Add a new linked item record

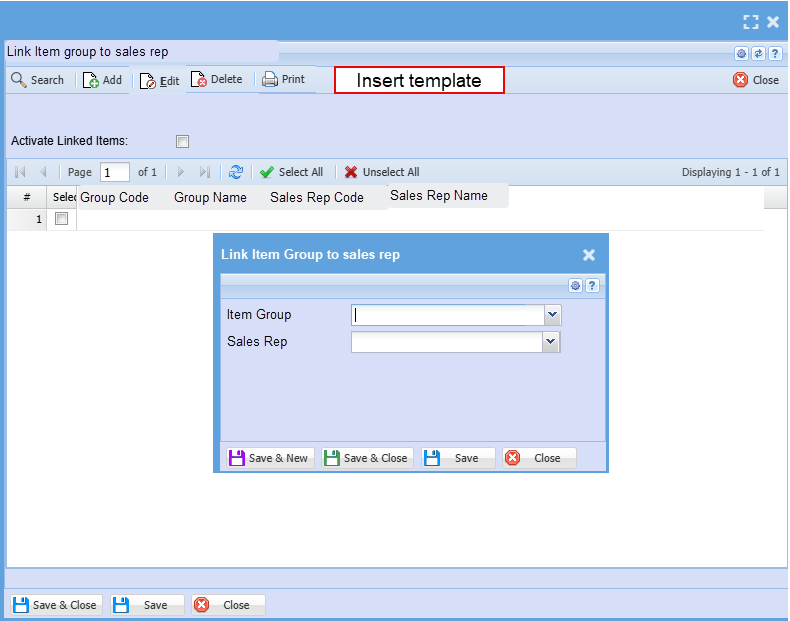tap(103, 80)
